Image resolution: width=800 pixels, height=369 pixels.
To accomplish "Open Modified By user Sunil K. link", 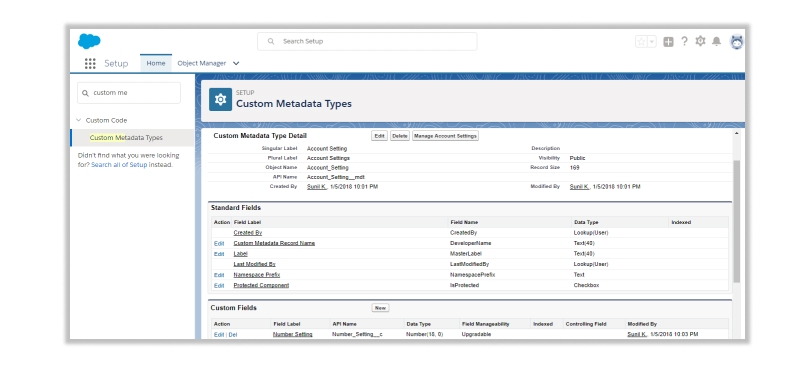I will tap(579, 187).
